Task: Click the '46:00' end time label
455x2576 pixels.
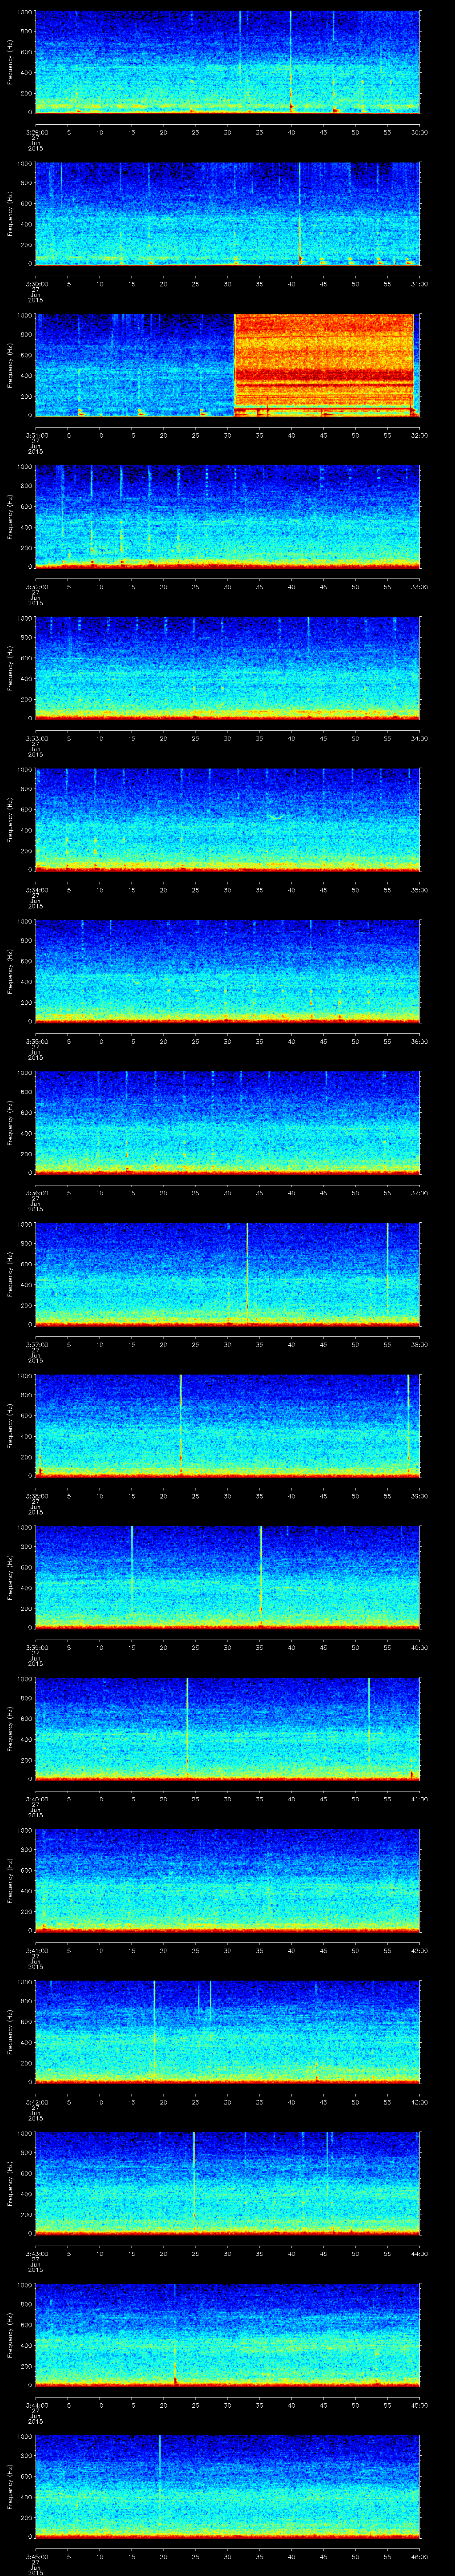Action: [420, 2557]
